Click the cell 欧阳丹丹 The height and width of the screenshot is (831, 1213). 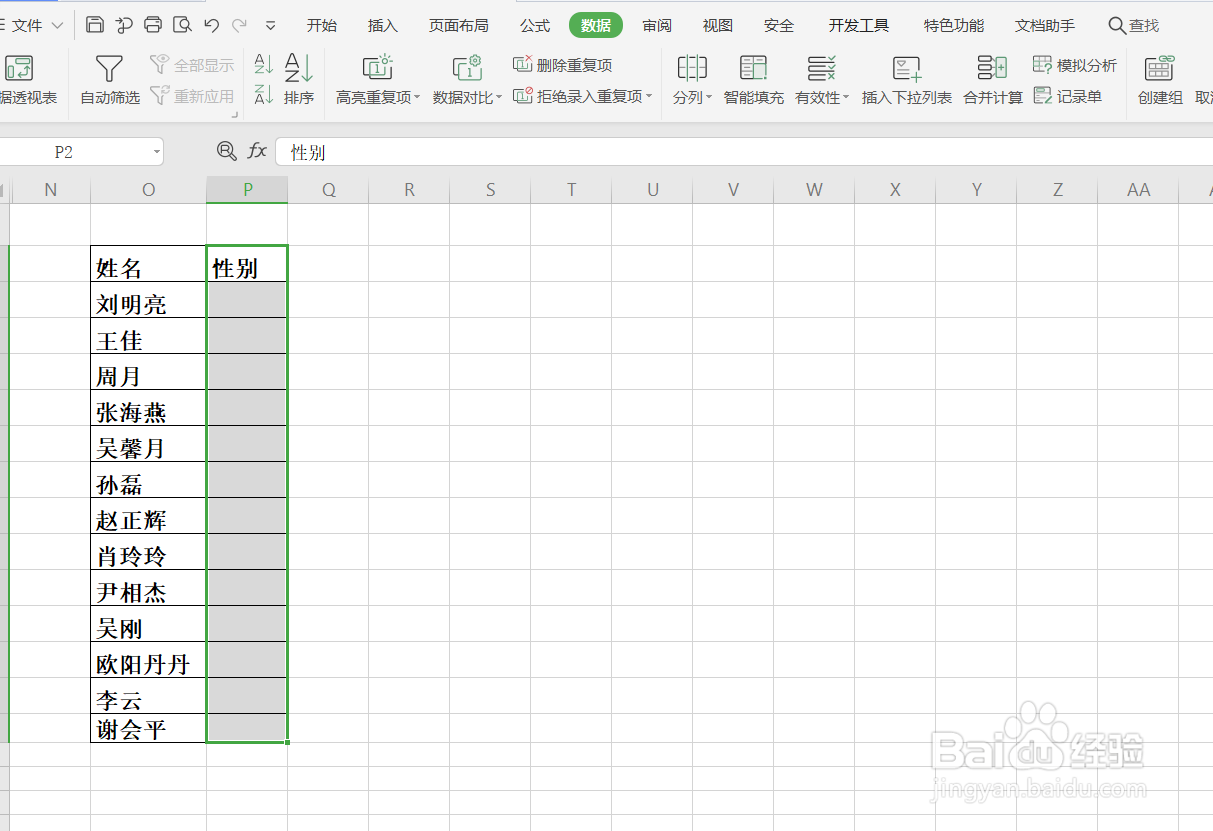148,660
